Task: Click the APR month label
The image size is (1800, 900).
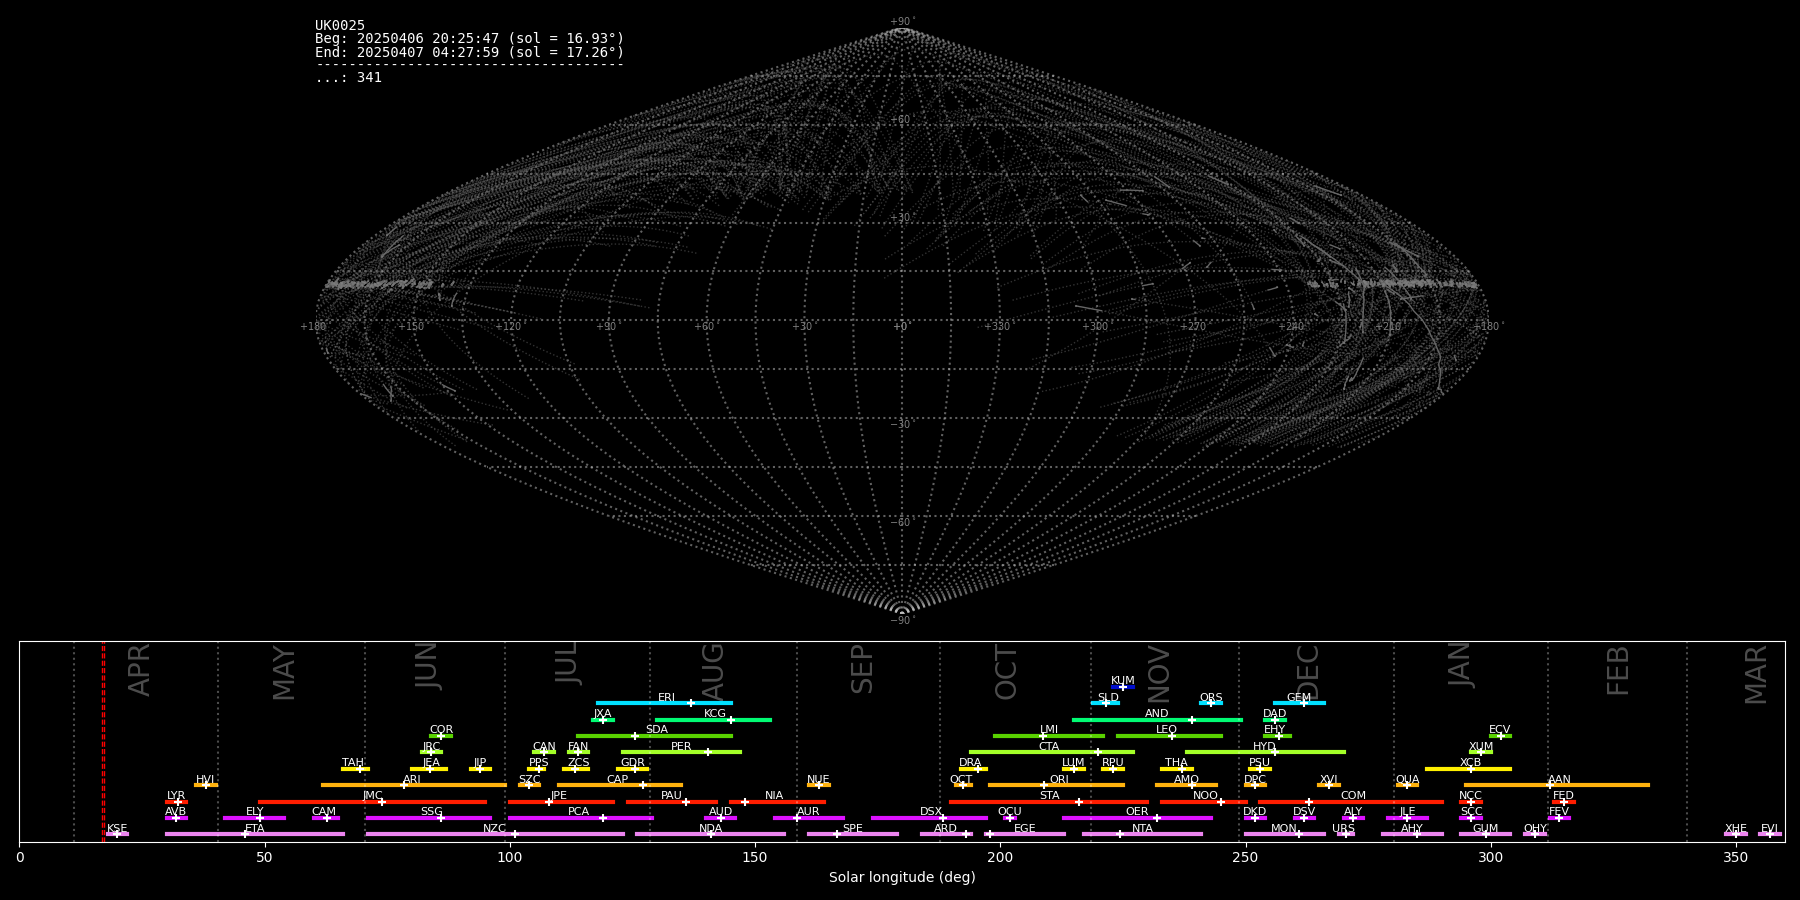Action: tap(139, 670)
